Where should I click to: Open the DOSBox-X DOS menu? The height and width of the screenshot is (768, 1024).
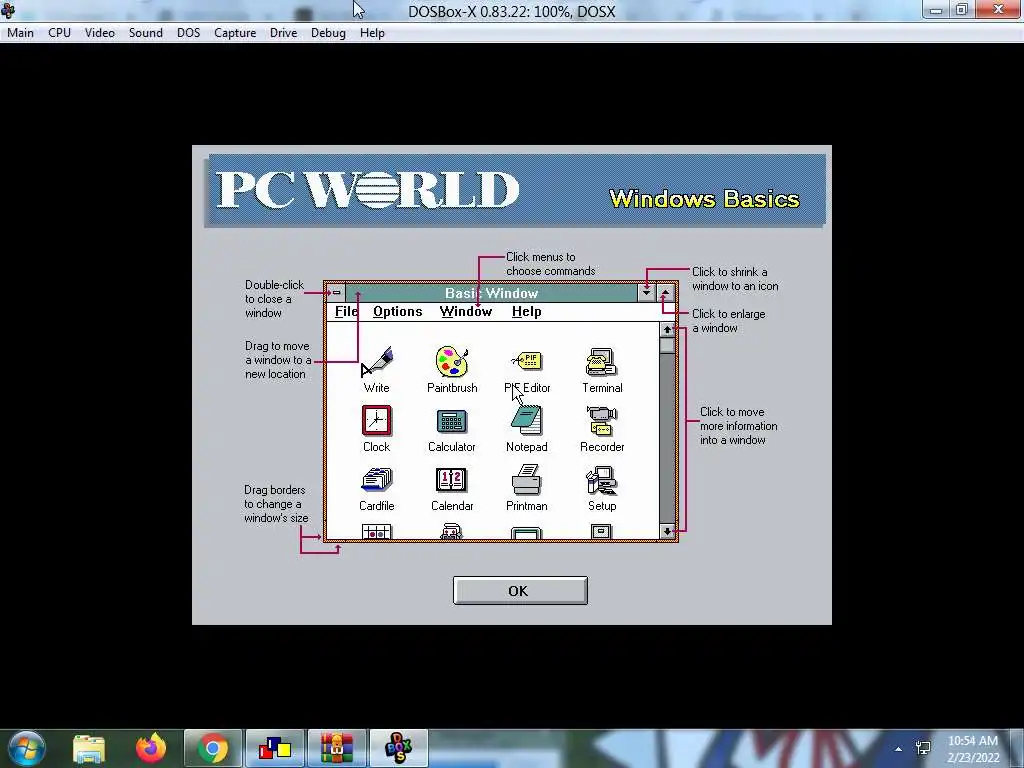(x=189, y=33)
